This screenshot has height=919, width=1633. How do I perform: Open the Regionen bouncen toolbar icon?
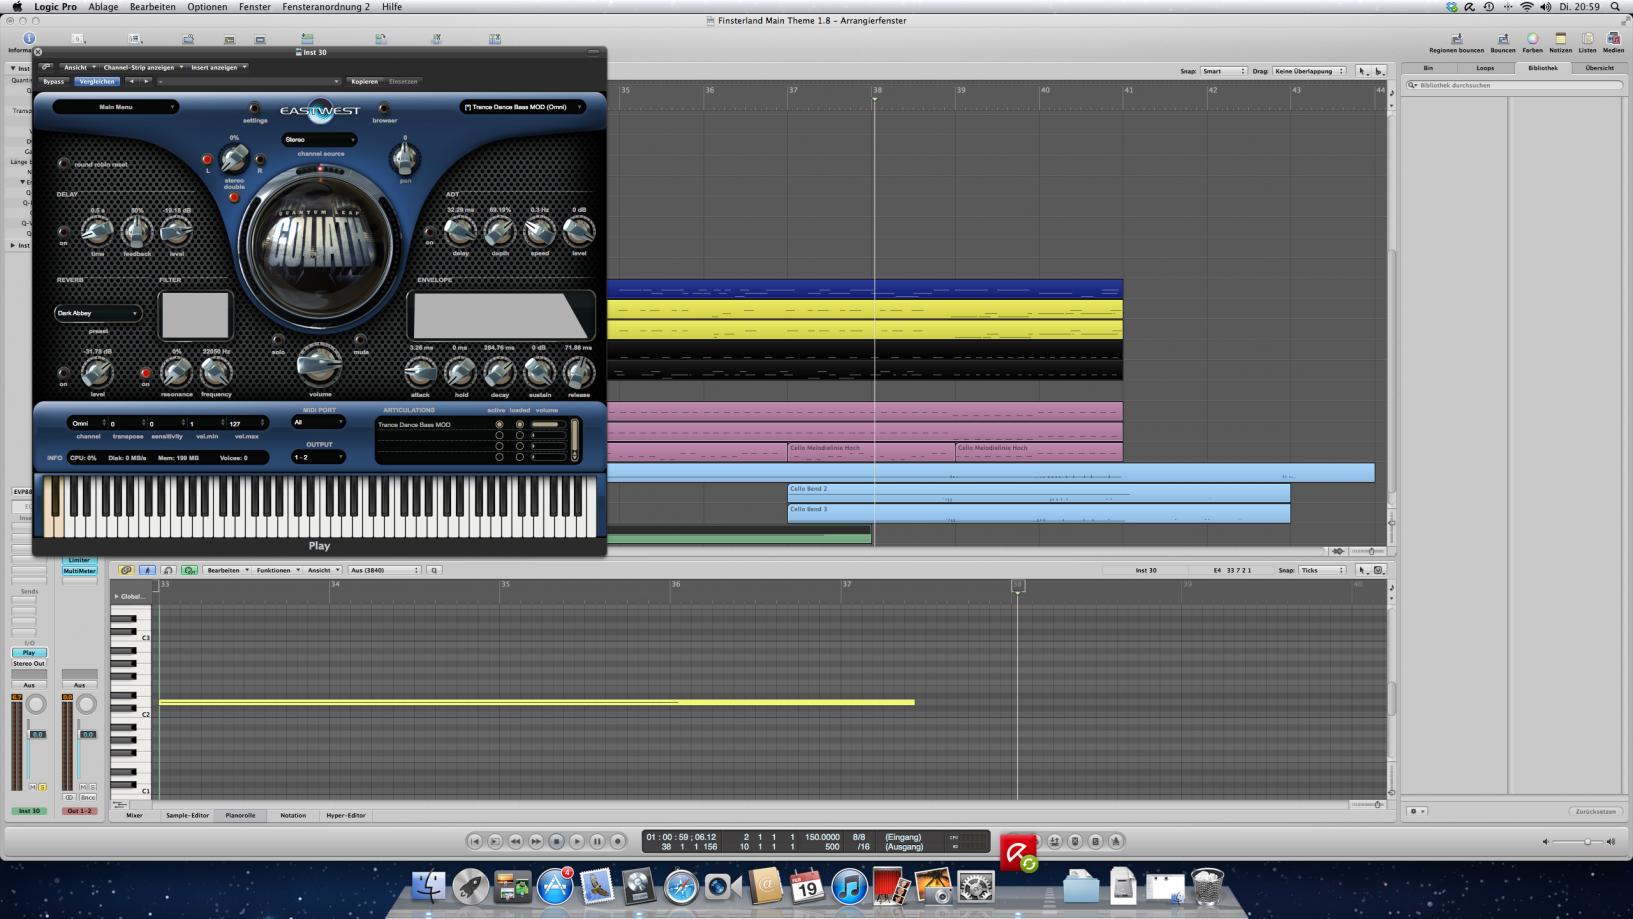coord(1456,39)
